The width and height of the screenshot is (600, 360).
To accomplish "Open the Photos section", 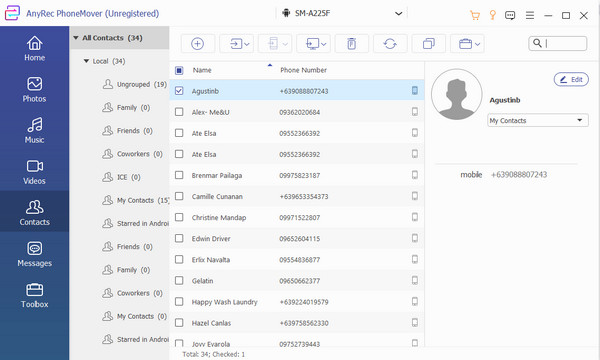I will pyautogui.click(x=34, y=90).
